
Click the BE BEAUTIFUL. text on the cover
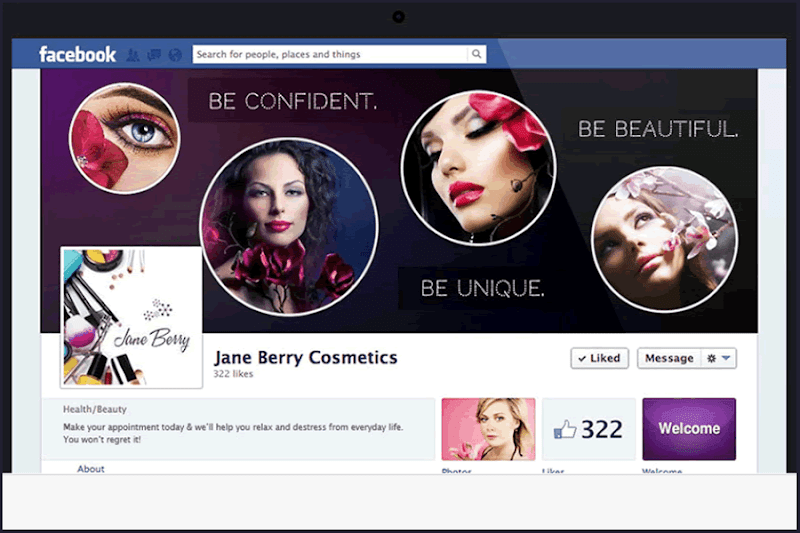coord(658,129)
